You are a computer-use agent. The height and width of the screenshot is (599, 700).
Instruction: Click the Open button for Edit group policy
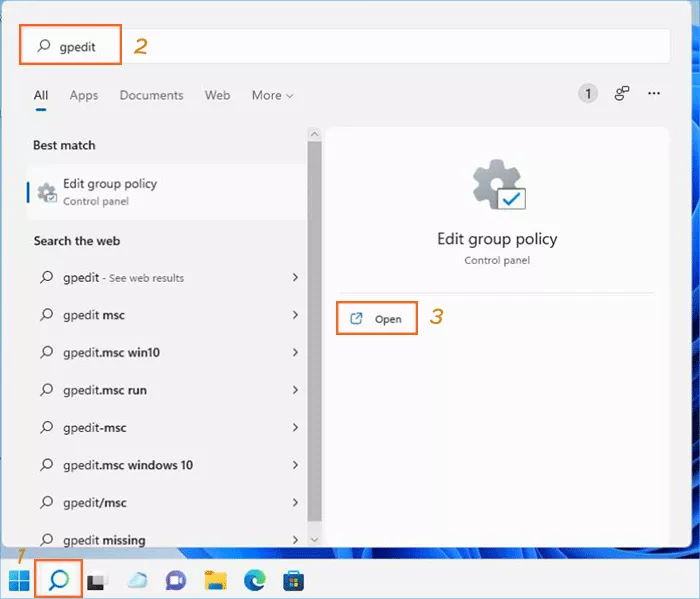pos(377,318)
